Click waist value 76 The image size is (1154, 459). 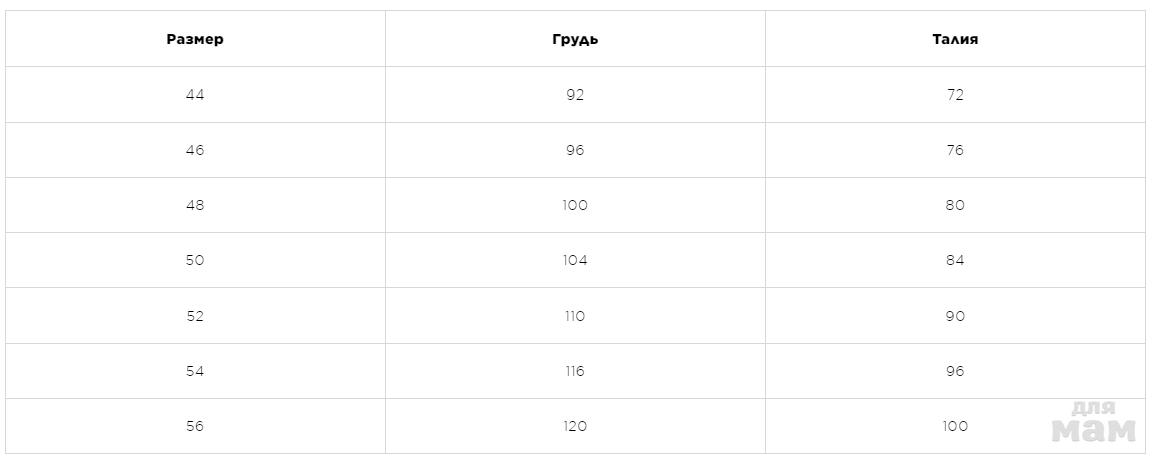[955, 150]
